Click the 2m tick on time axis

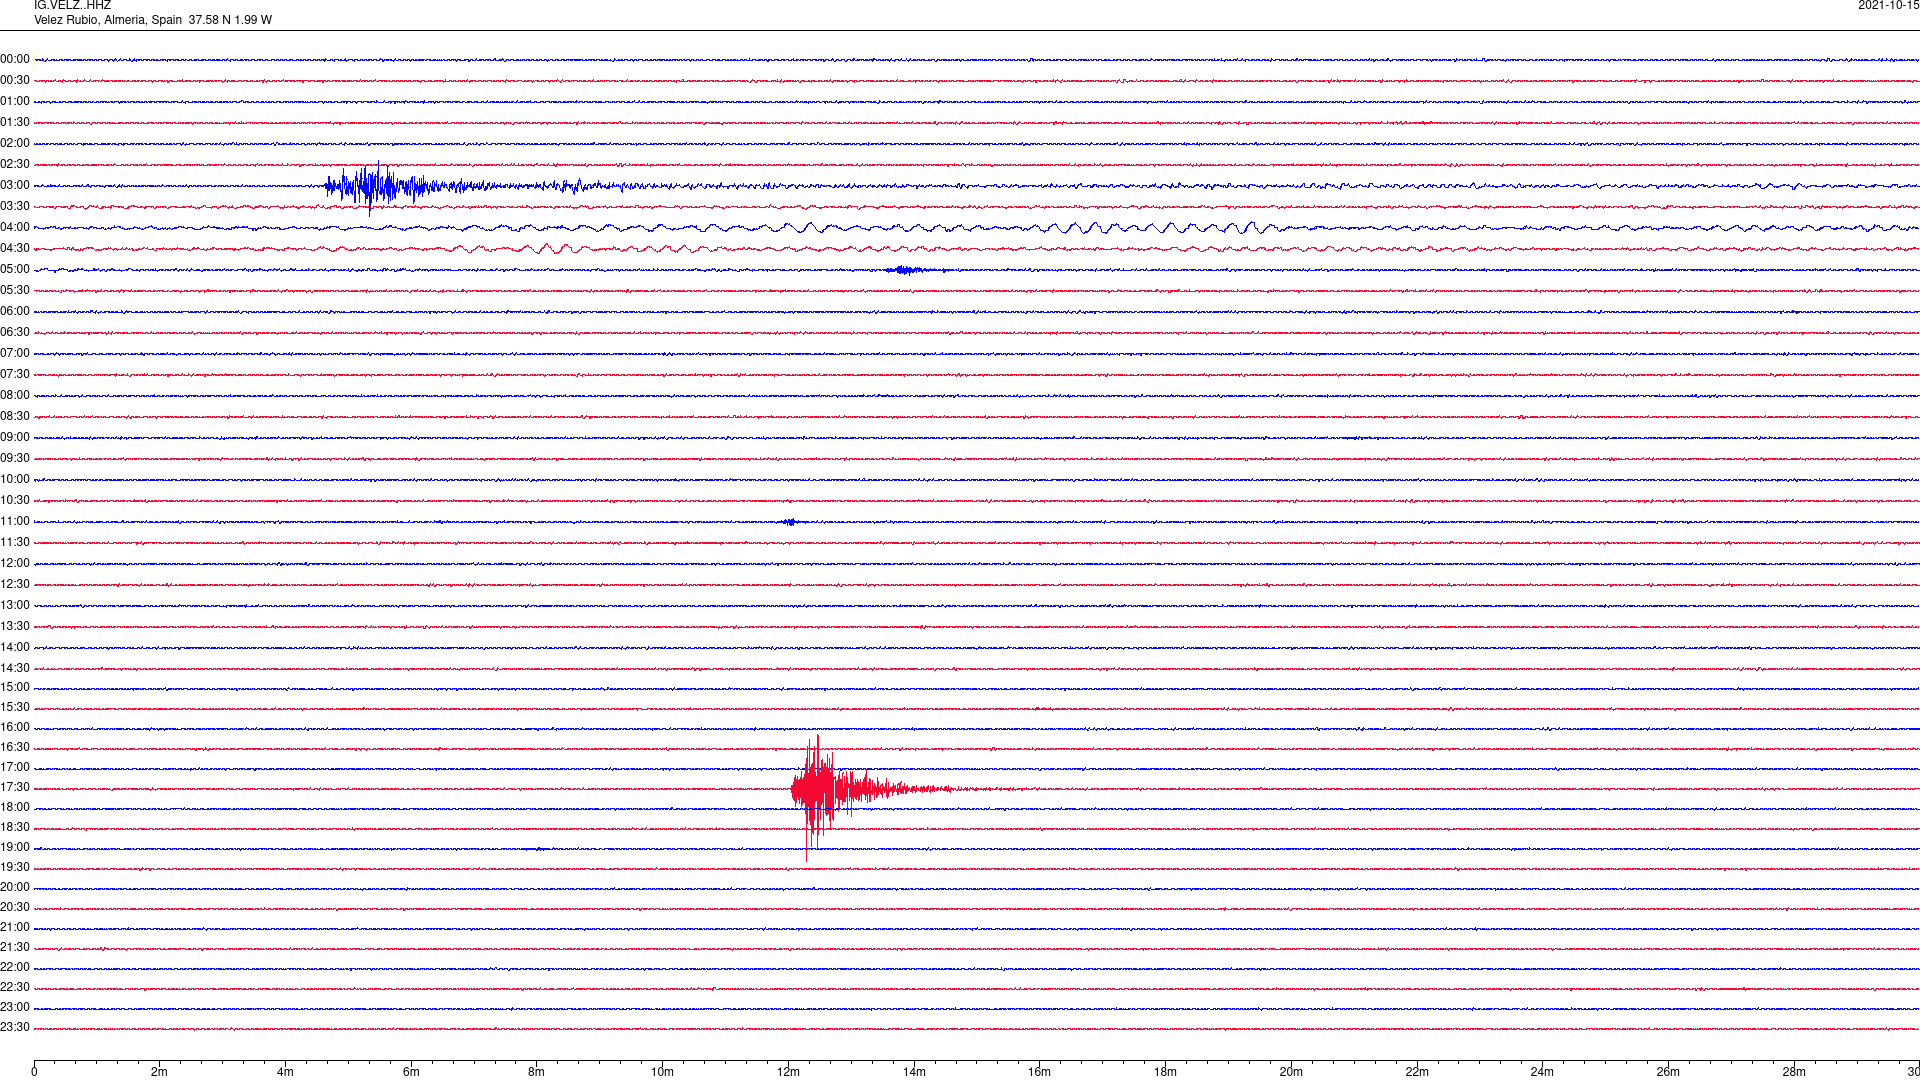[159, 1071]
